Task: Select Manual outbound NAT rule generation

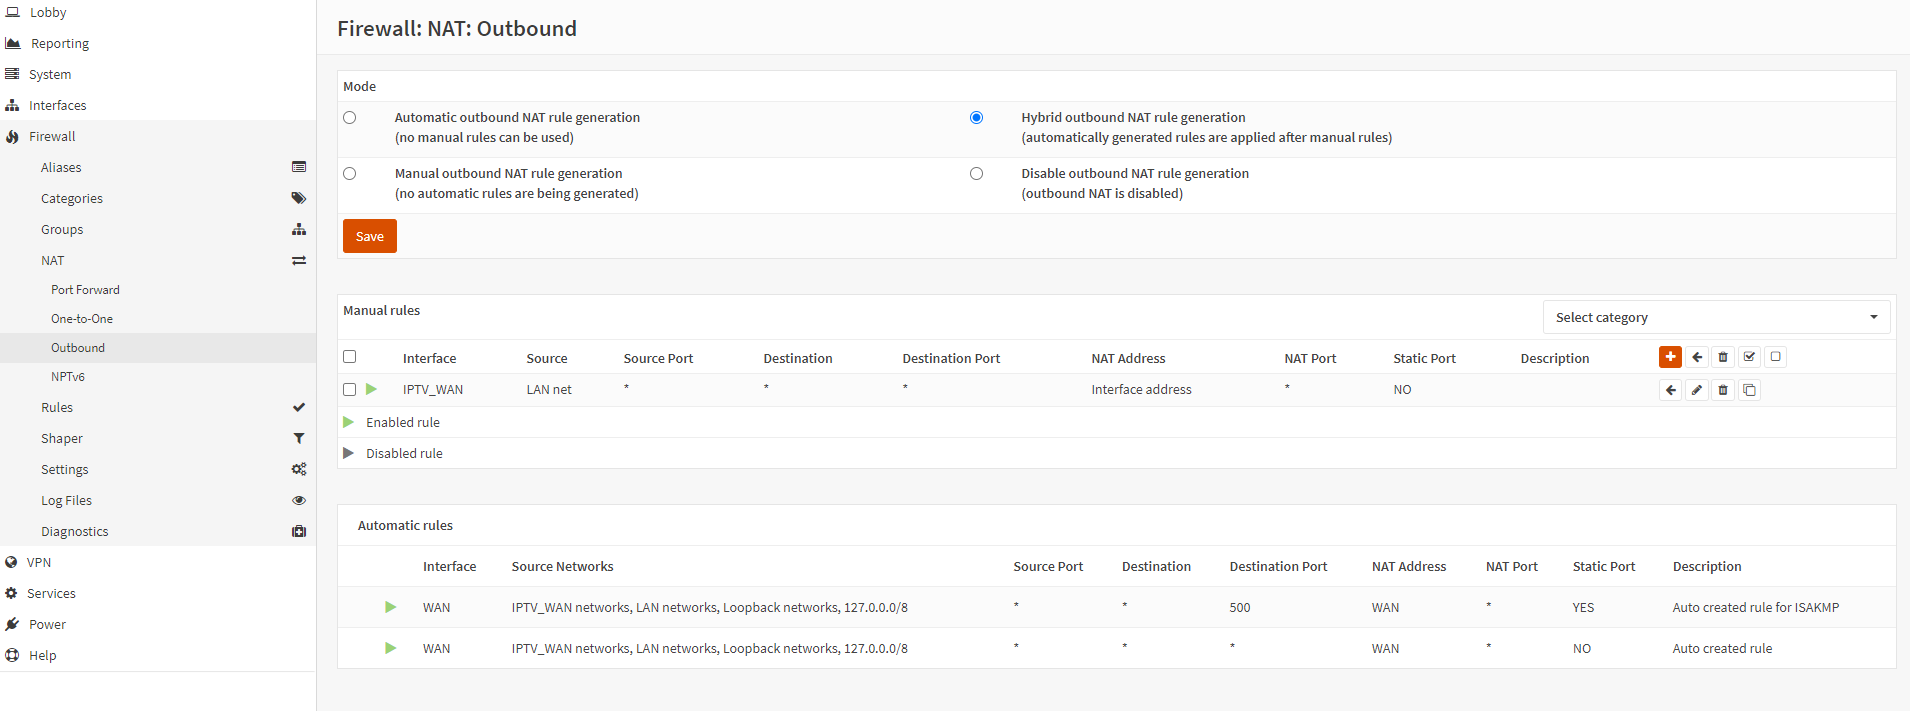Action: 349,173
